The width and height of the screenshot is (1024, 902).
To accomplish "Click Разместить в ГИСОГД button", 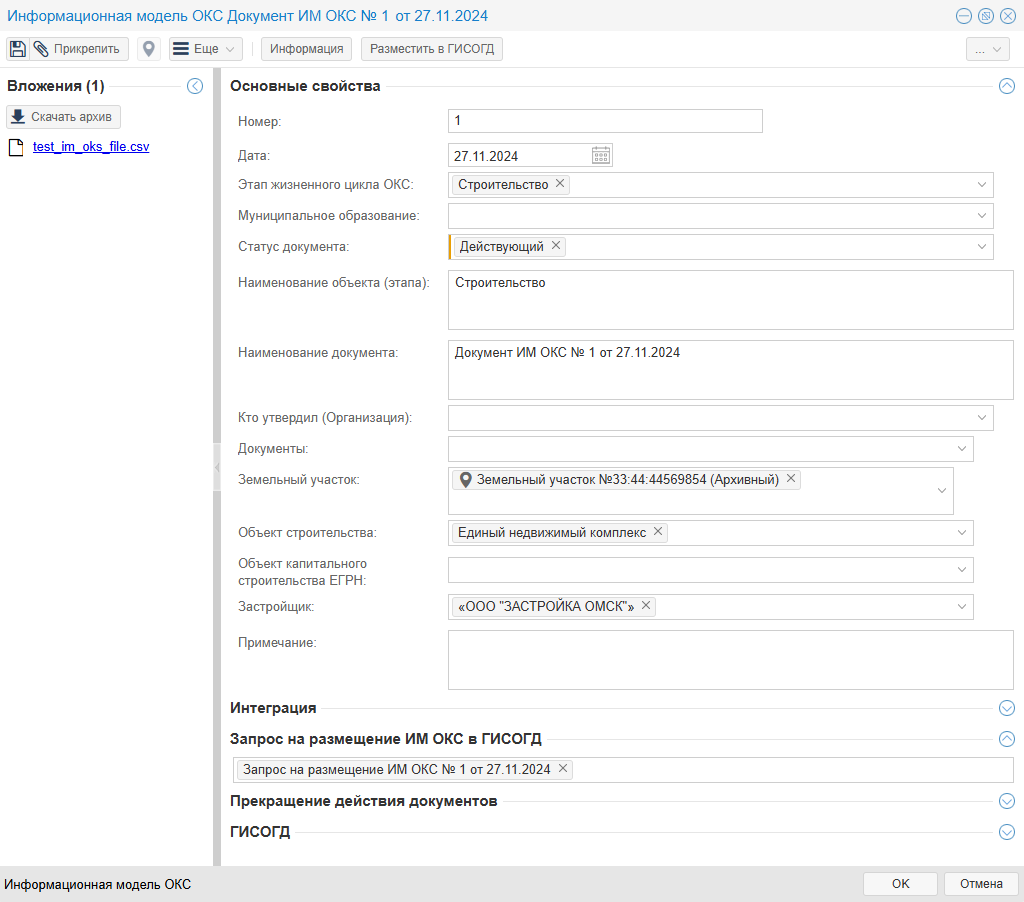I will pyautogui.click(x=432, y=49).
